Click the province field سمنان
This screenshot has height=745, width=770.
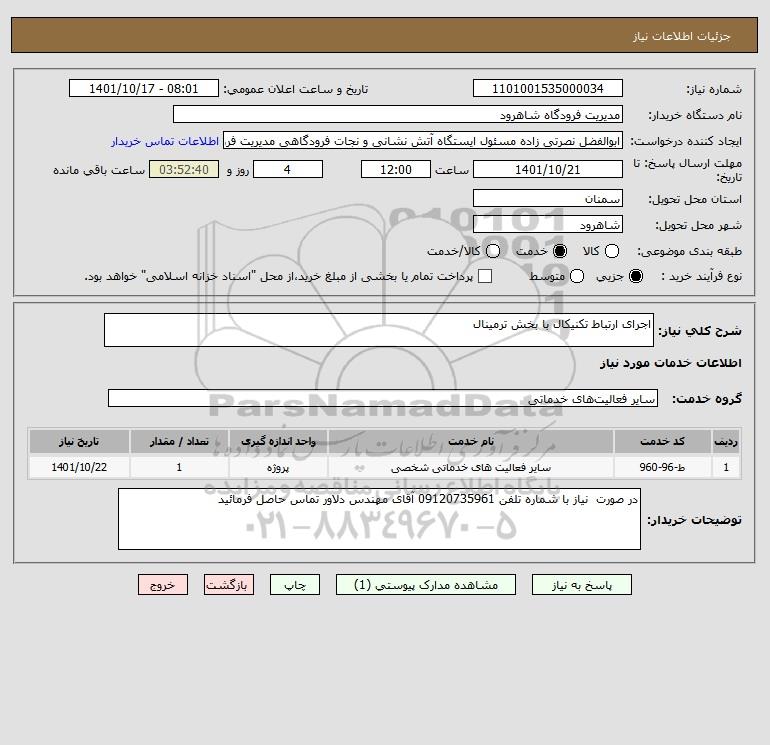[548, 198]
